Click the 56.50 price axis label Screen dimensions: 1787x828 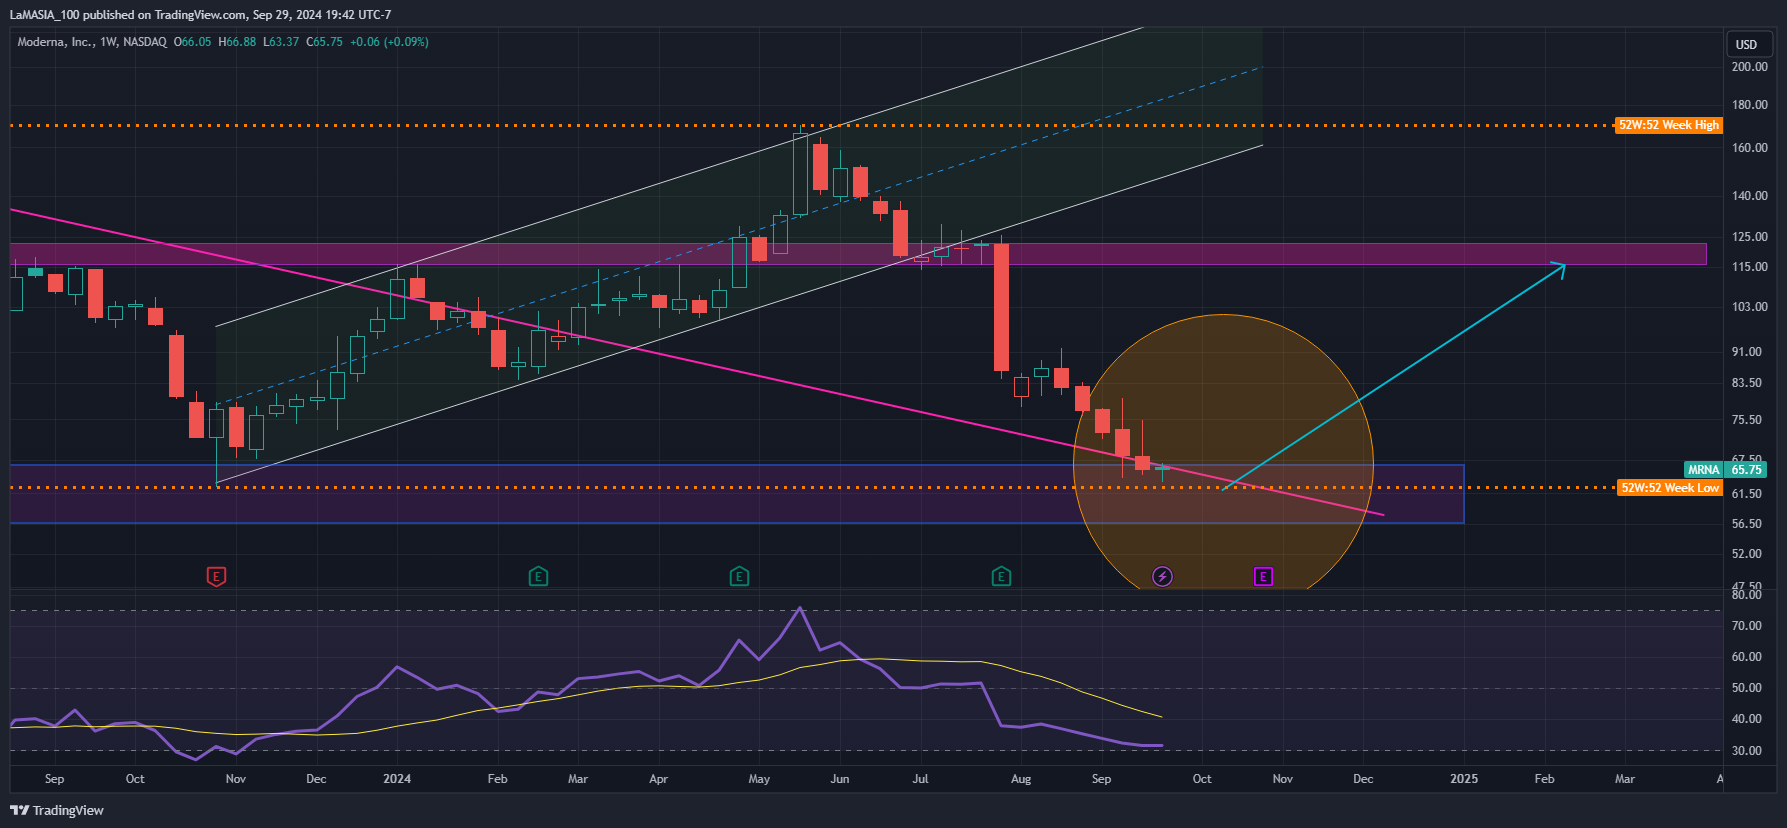(x=1748, y=524)
